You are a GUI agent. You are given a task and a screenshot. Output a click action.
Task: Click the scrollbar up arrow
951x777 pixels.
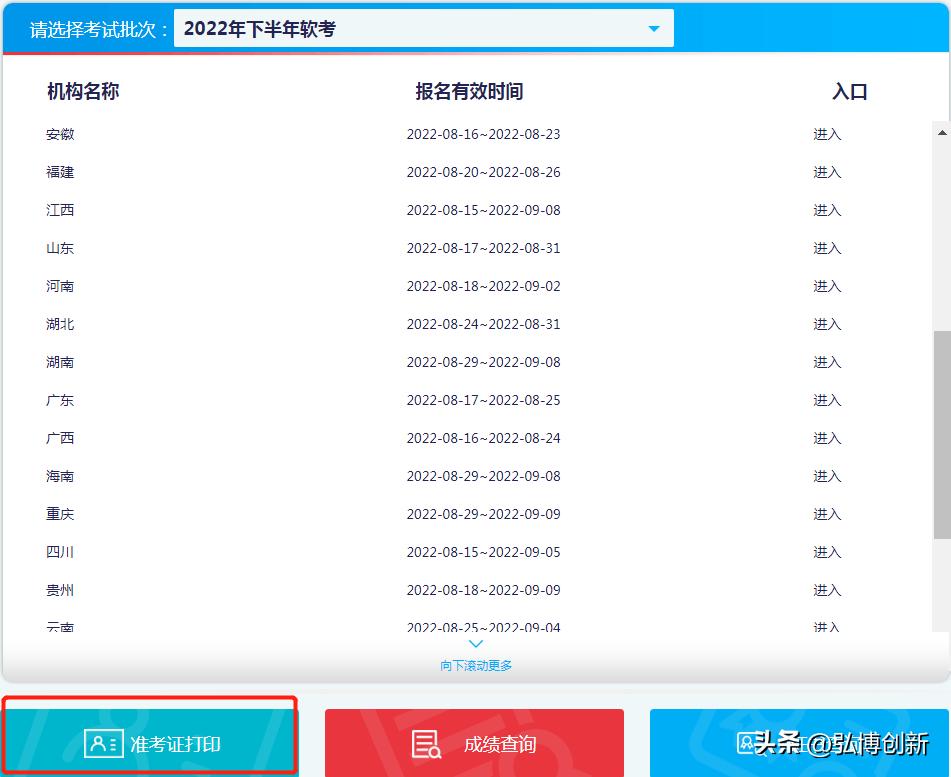click(x=939, y=131)
